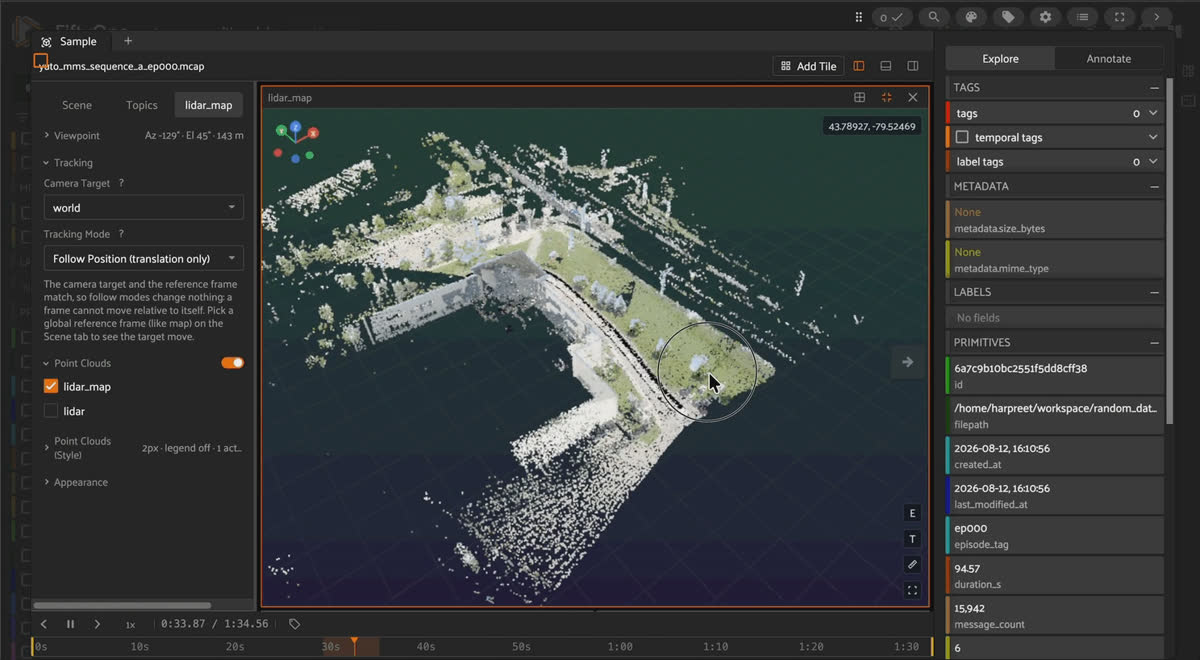Screen dimensions: 1200x660
Task: Collapse the METADATA section header
Action: pyautogui.click(x=1155, y=187)
